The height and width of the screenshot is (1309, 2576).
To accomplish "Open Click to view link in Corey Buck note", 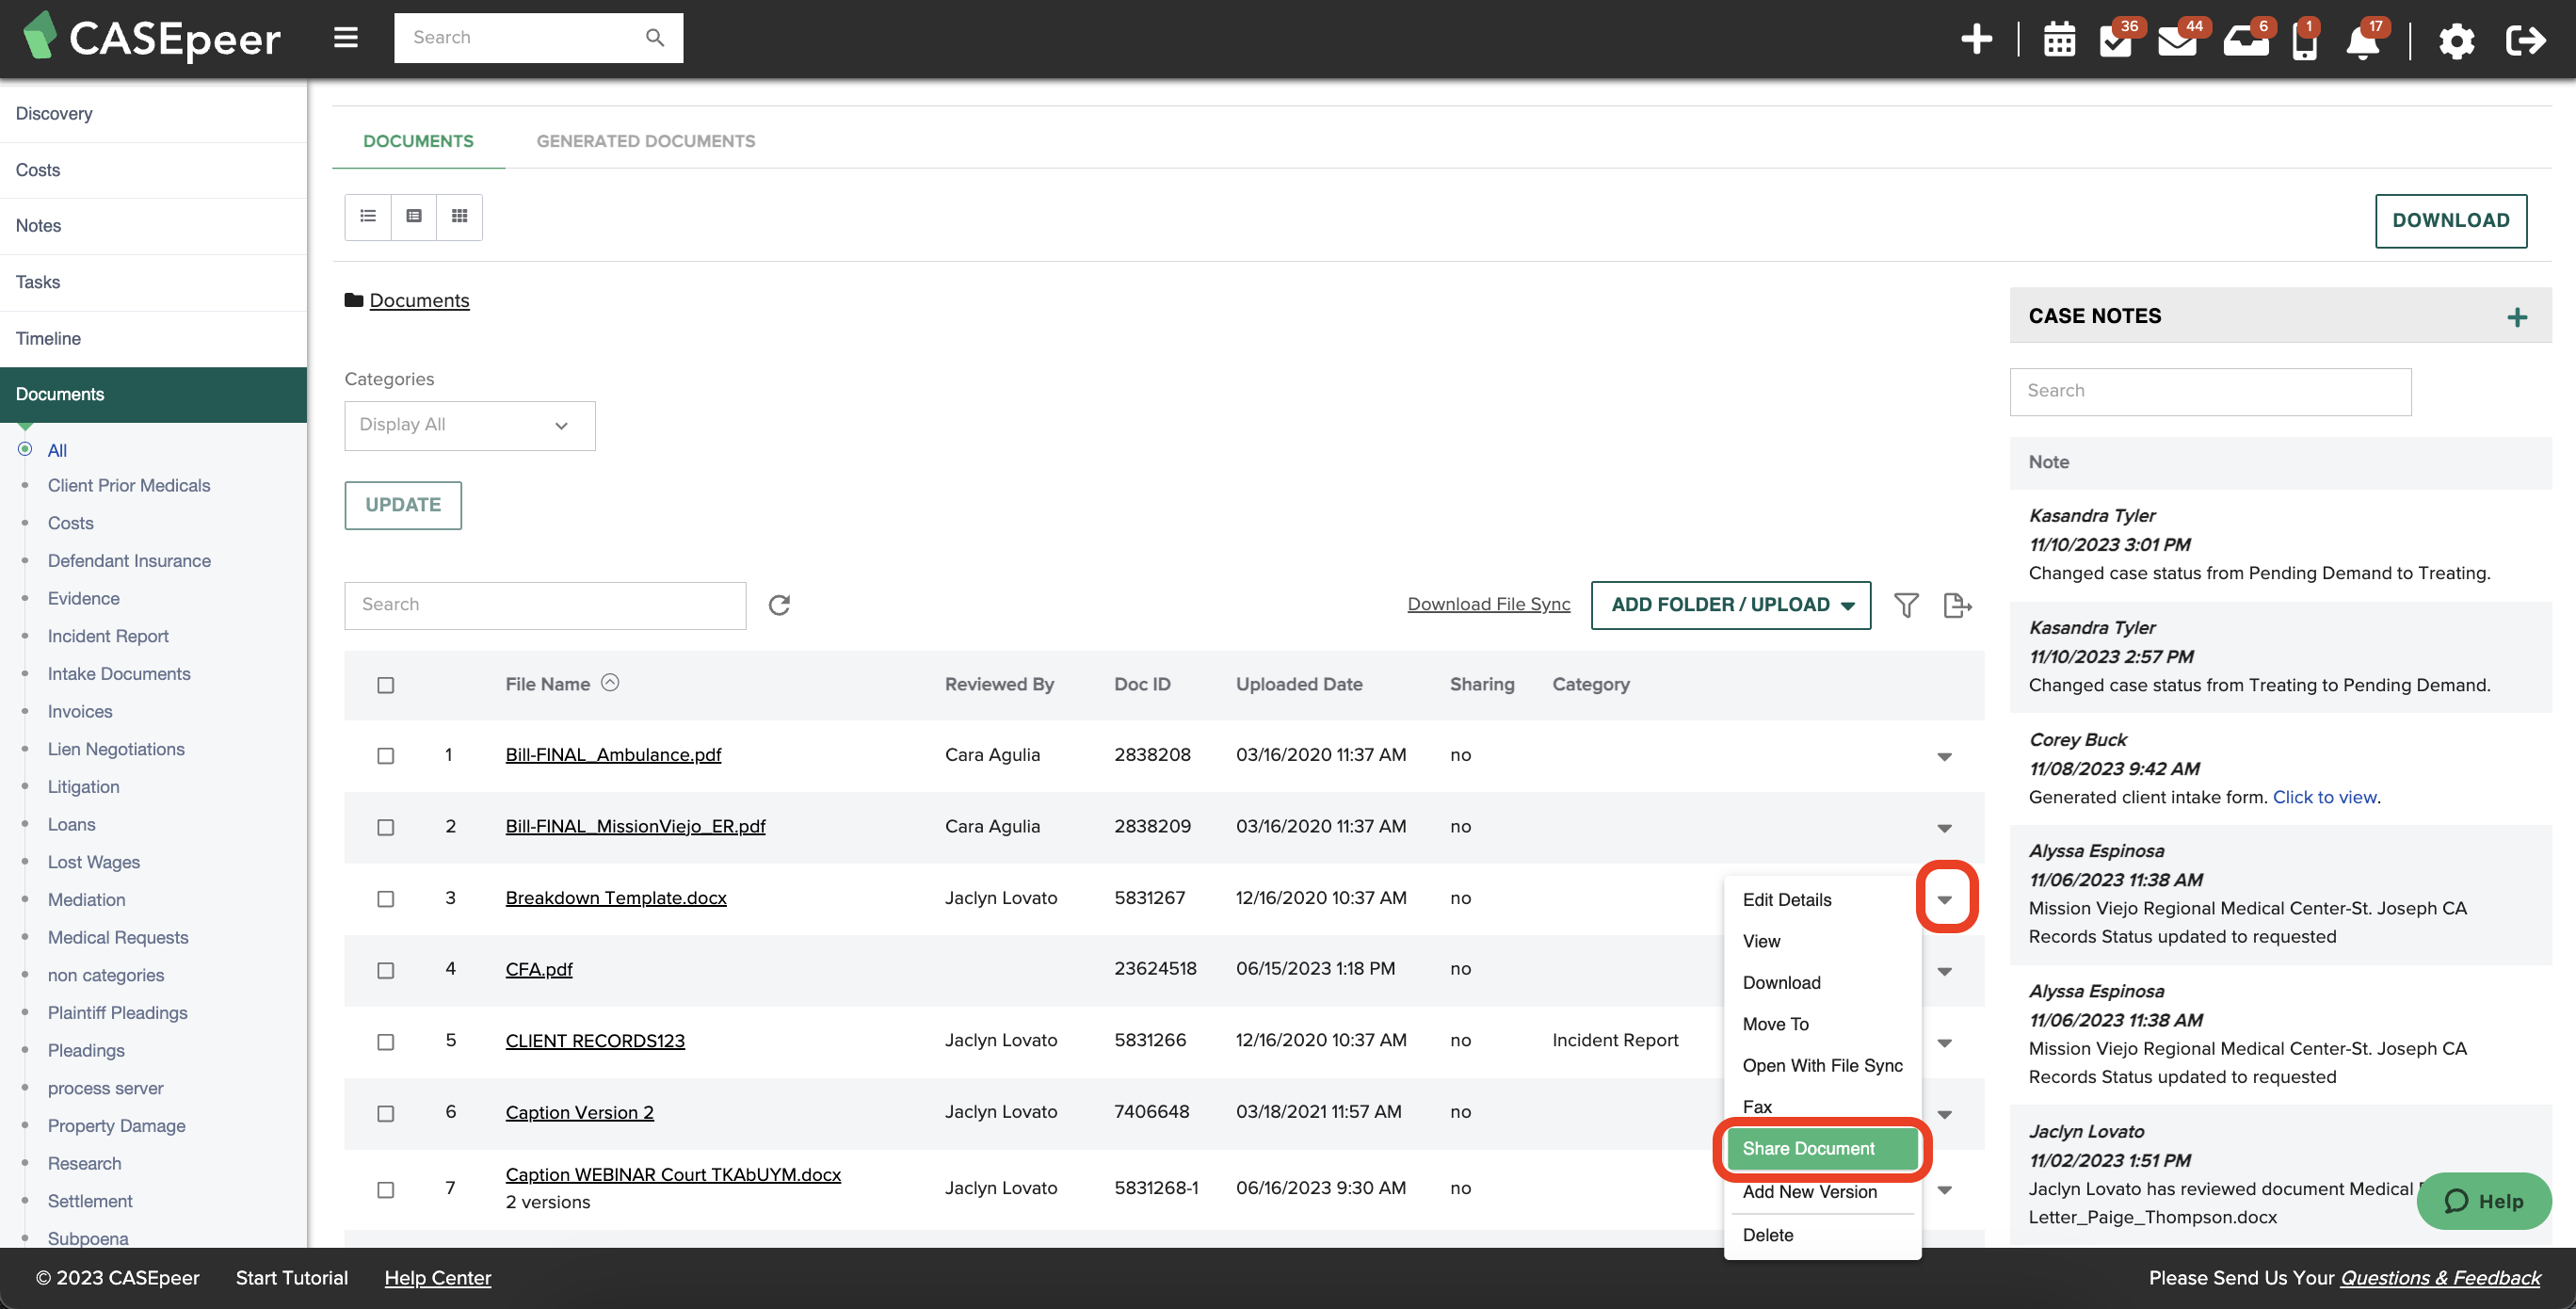I will 2324,797.
